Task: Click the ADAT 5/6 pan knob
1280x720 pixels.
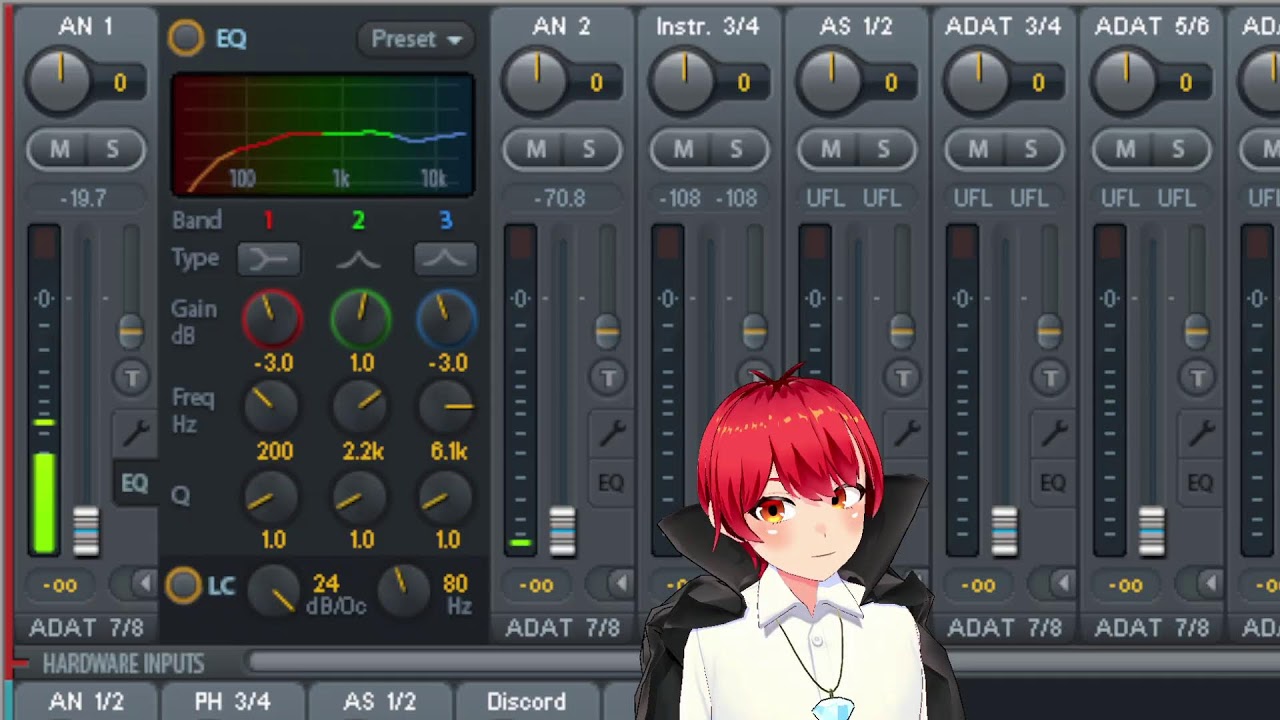Action: point(1126,82)
